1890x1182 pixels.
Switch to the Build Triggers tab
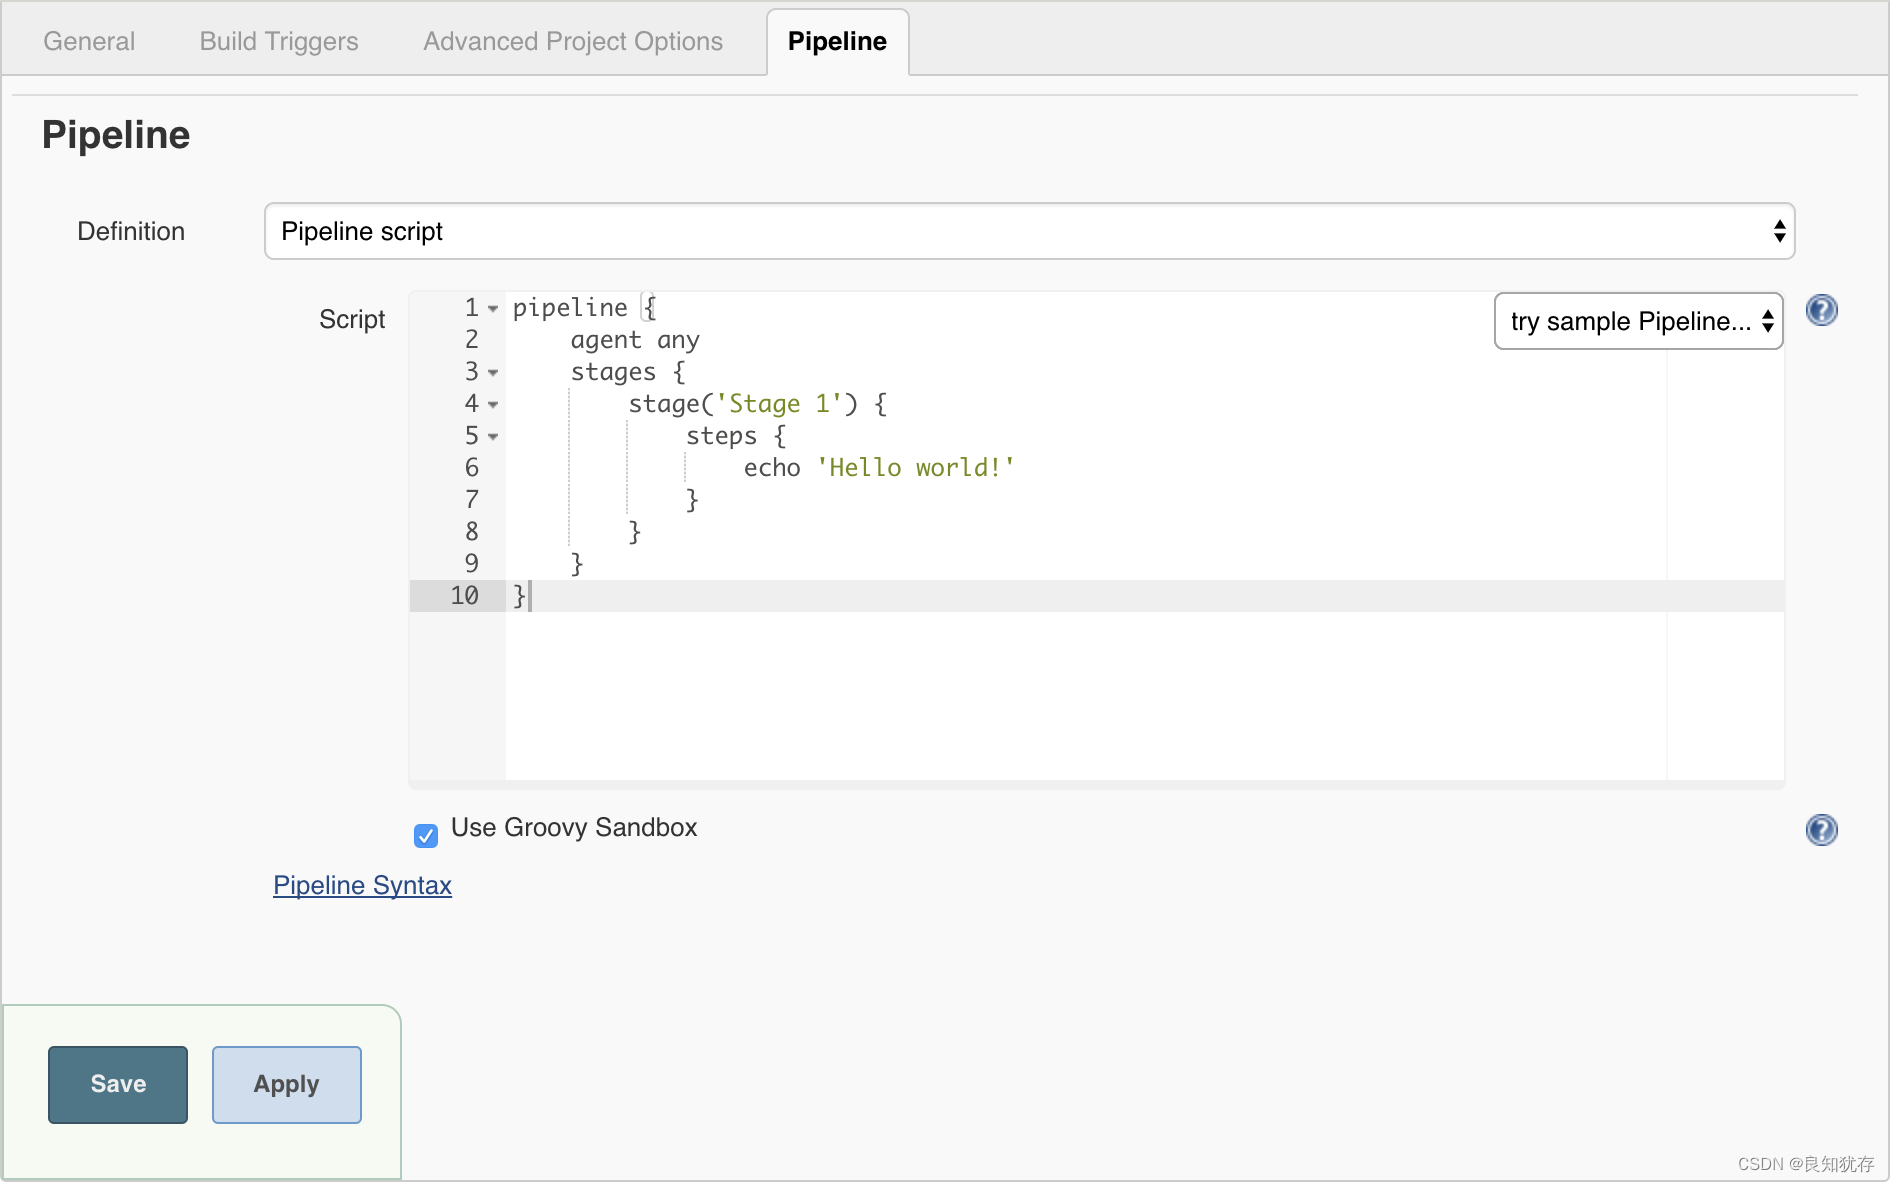tap(278, 41)
